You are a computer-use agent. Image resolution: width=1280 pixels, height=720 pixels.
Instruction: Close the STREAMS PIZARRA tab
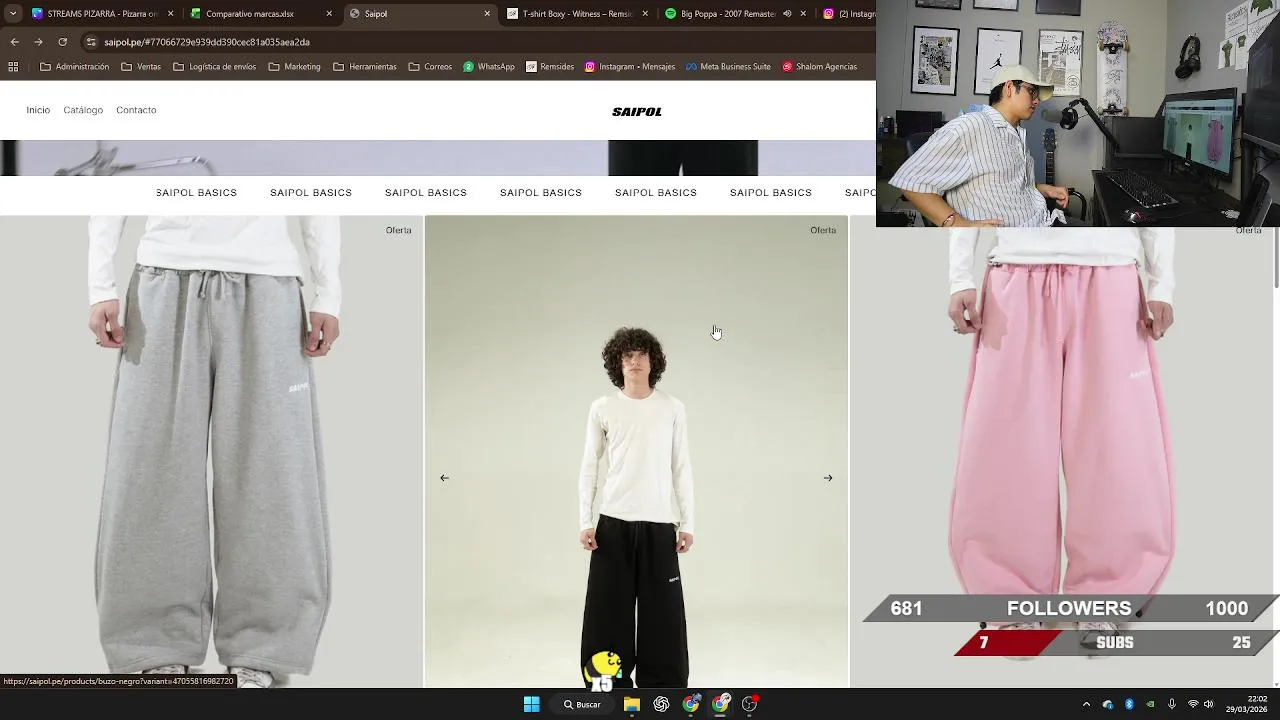[x=171, y=14]
